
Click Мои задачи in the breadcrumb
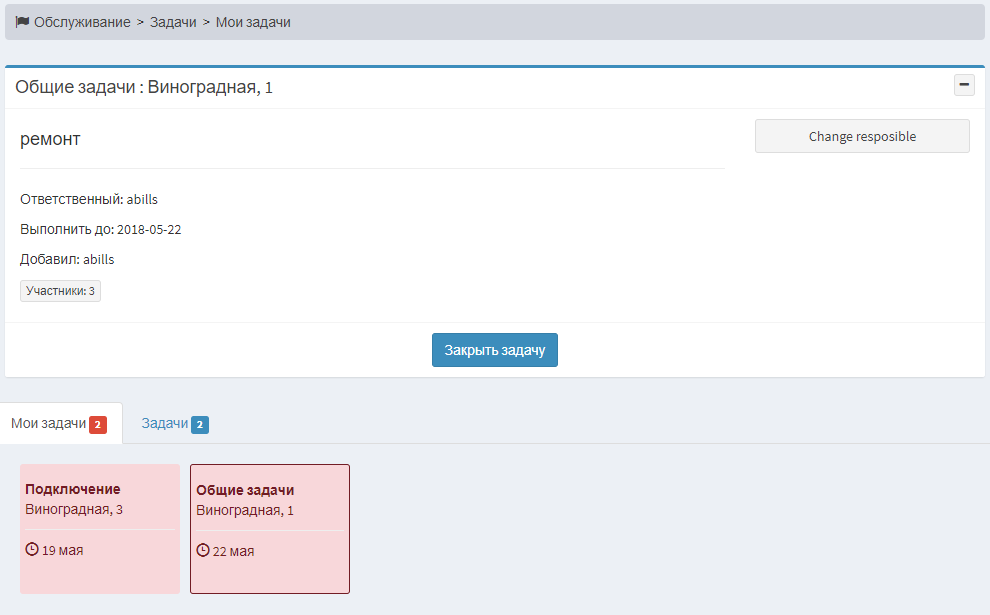[x=253, y=22]
